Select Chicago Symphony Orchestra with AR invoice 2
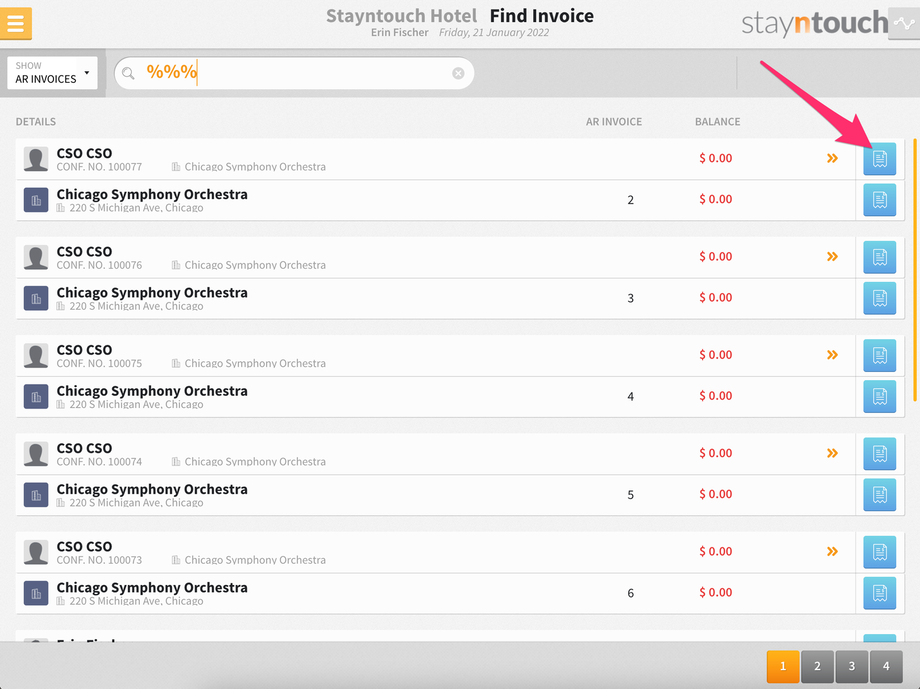Viewport: 920px width, 689px height. click(x=152, y=194)
